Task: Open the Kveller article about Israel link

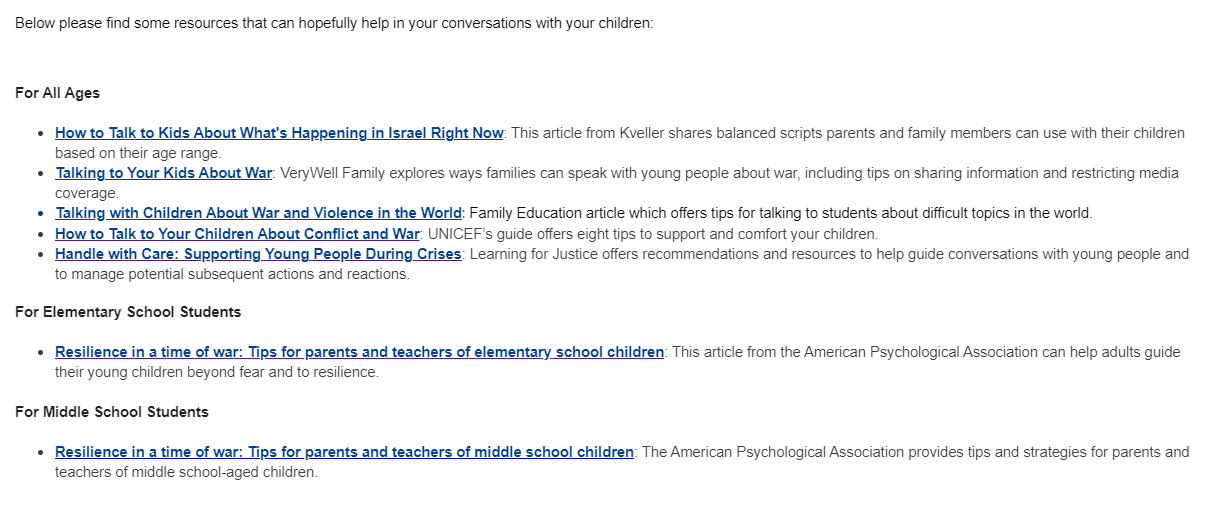Action: [279, 133]
